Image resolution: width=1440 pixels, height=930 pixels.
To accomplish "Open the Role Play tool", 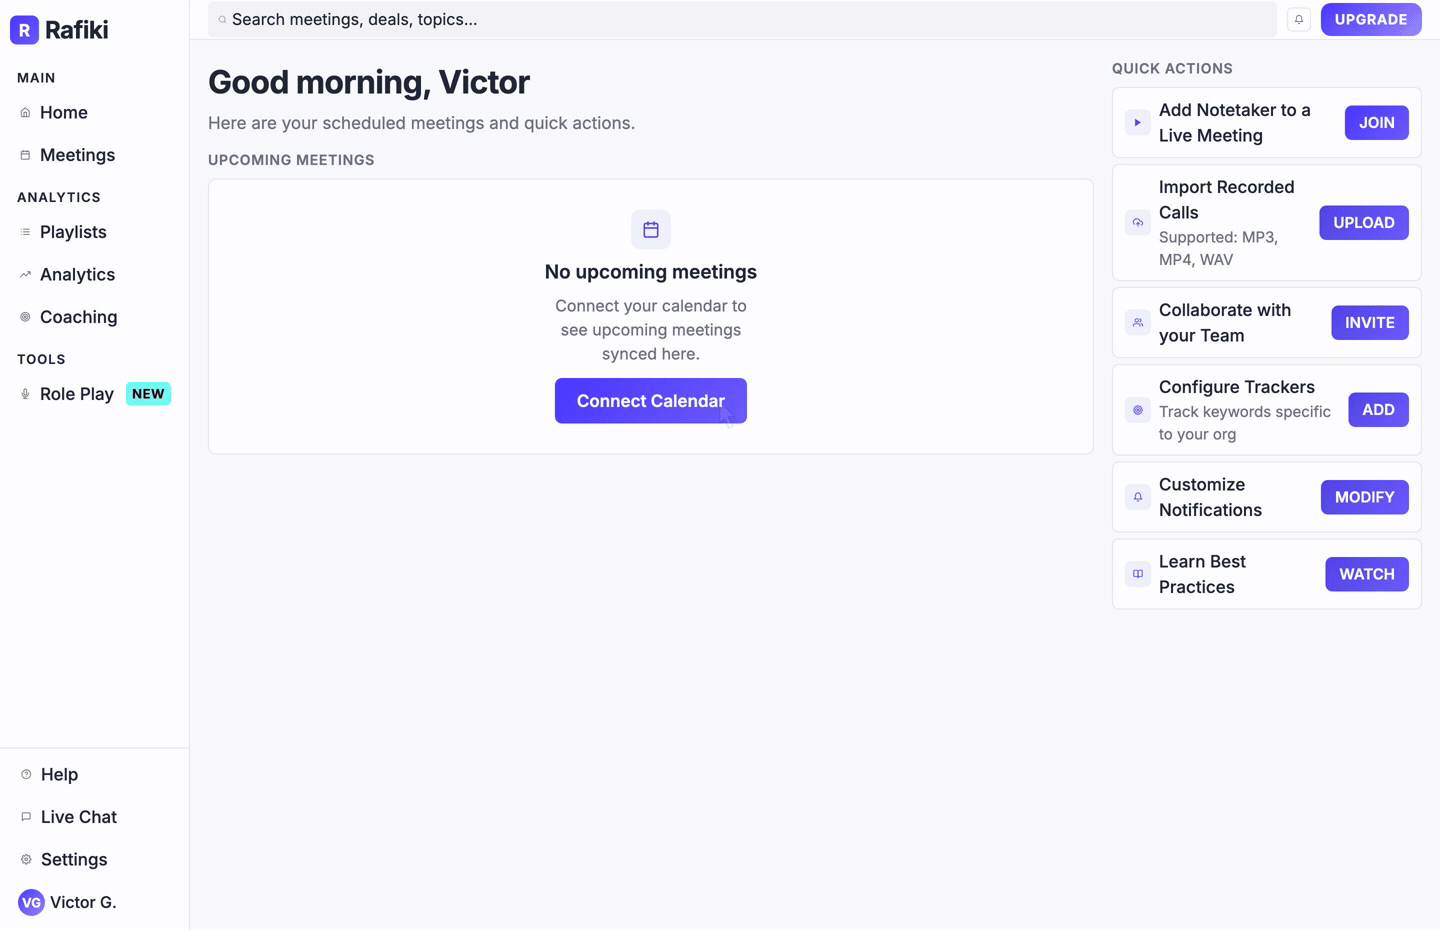I will (75, 394).
